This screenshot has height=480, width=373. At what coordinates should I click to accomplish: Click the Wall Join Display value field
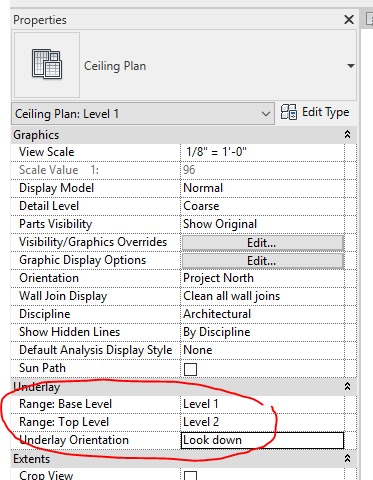262,296
